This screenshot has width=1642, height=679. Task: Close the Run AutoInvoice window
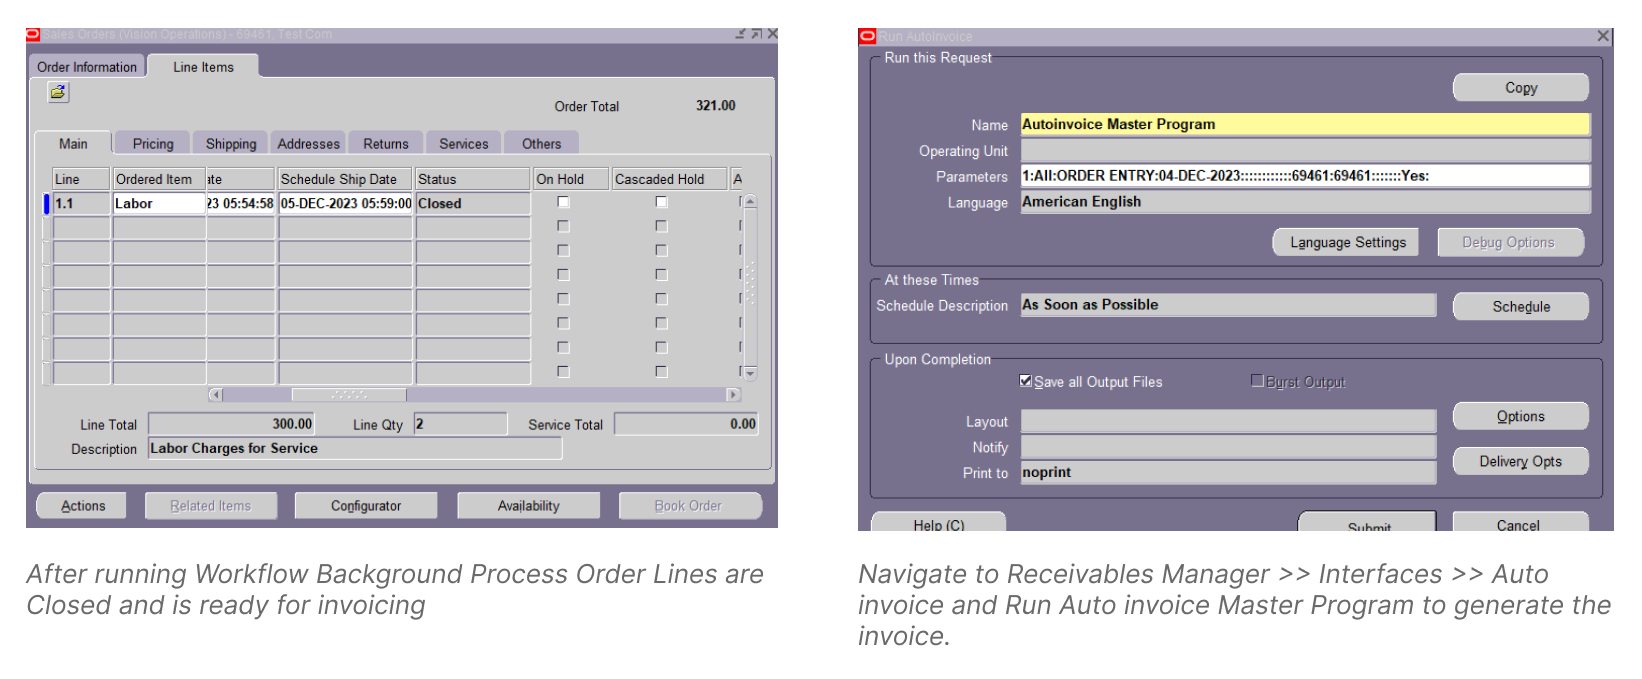1603,36
